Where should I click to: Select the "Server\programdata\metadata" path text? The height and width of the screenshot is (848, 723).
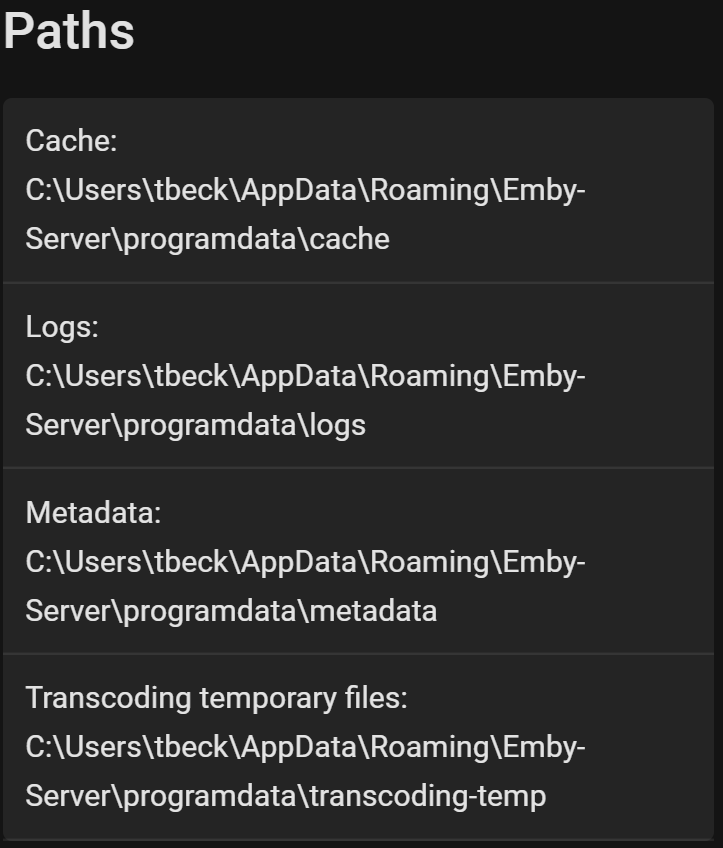pos(231,611)
